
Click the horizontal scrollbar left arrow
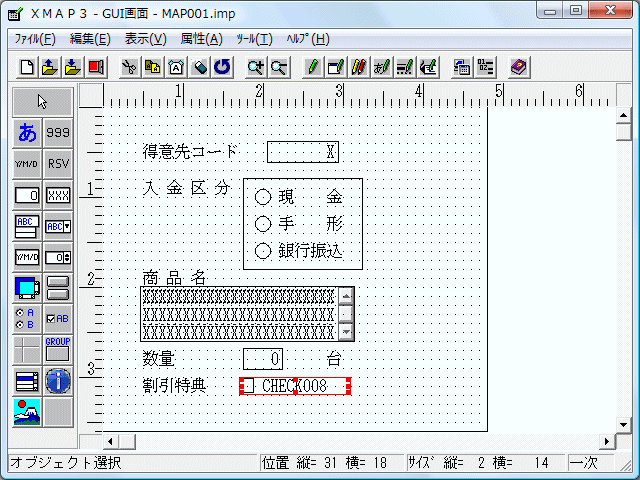click(x=110, y=441)
